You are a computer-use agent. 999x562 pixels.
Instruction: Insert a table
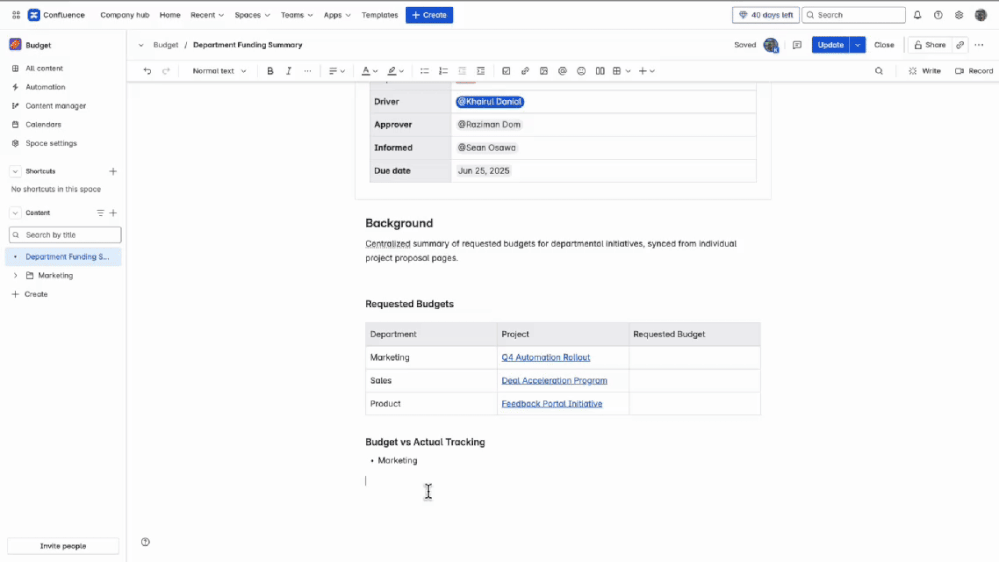(x=617, y=71)
